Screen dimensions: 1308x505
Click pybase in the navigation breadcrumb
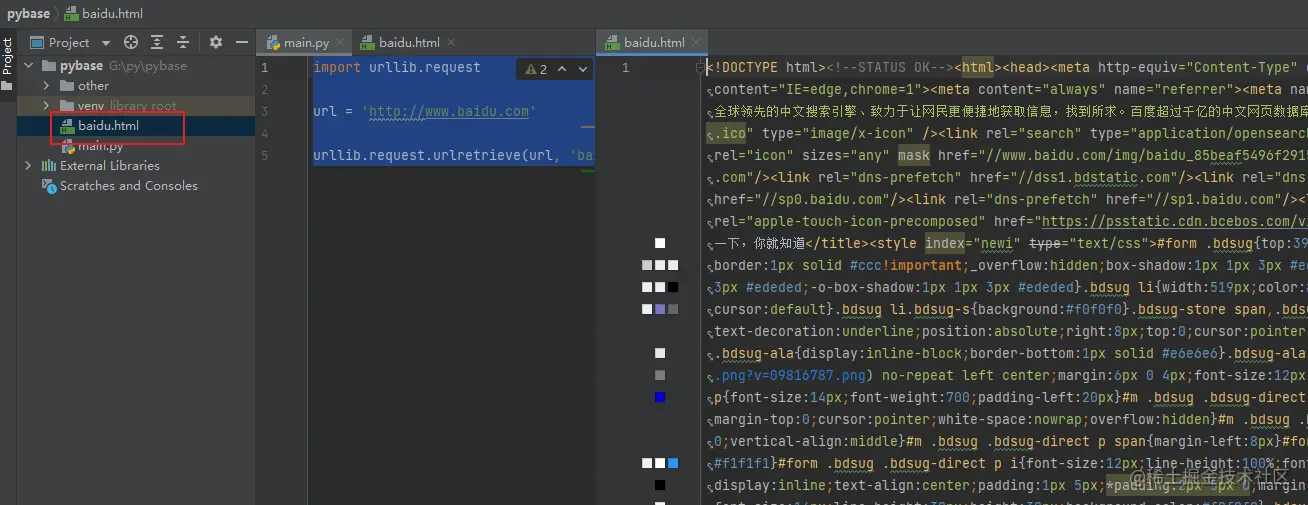click(x=28, y=14)
